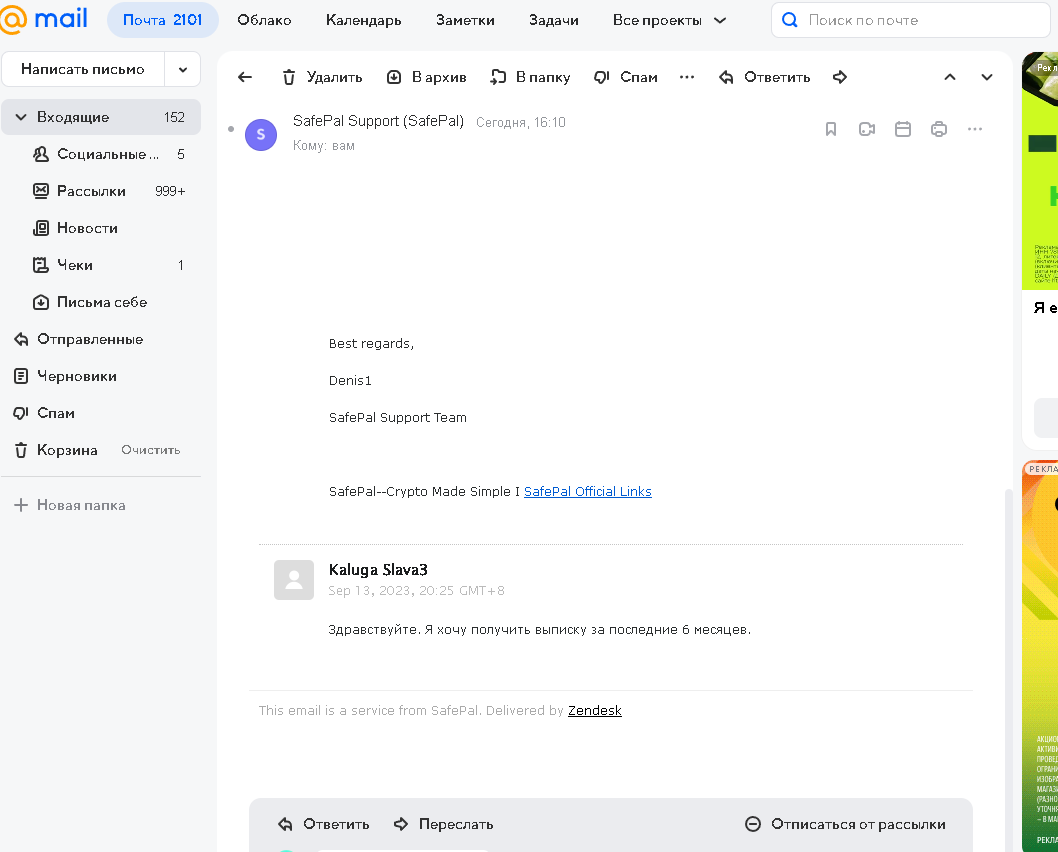The width and height of the screenshot is (1058, 852).
Task: Click sender name SafePal Support (SafePal)
Action: (379, 121)
